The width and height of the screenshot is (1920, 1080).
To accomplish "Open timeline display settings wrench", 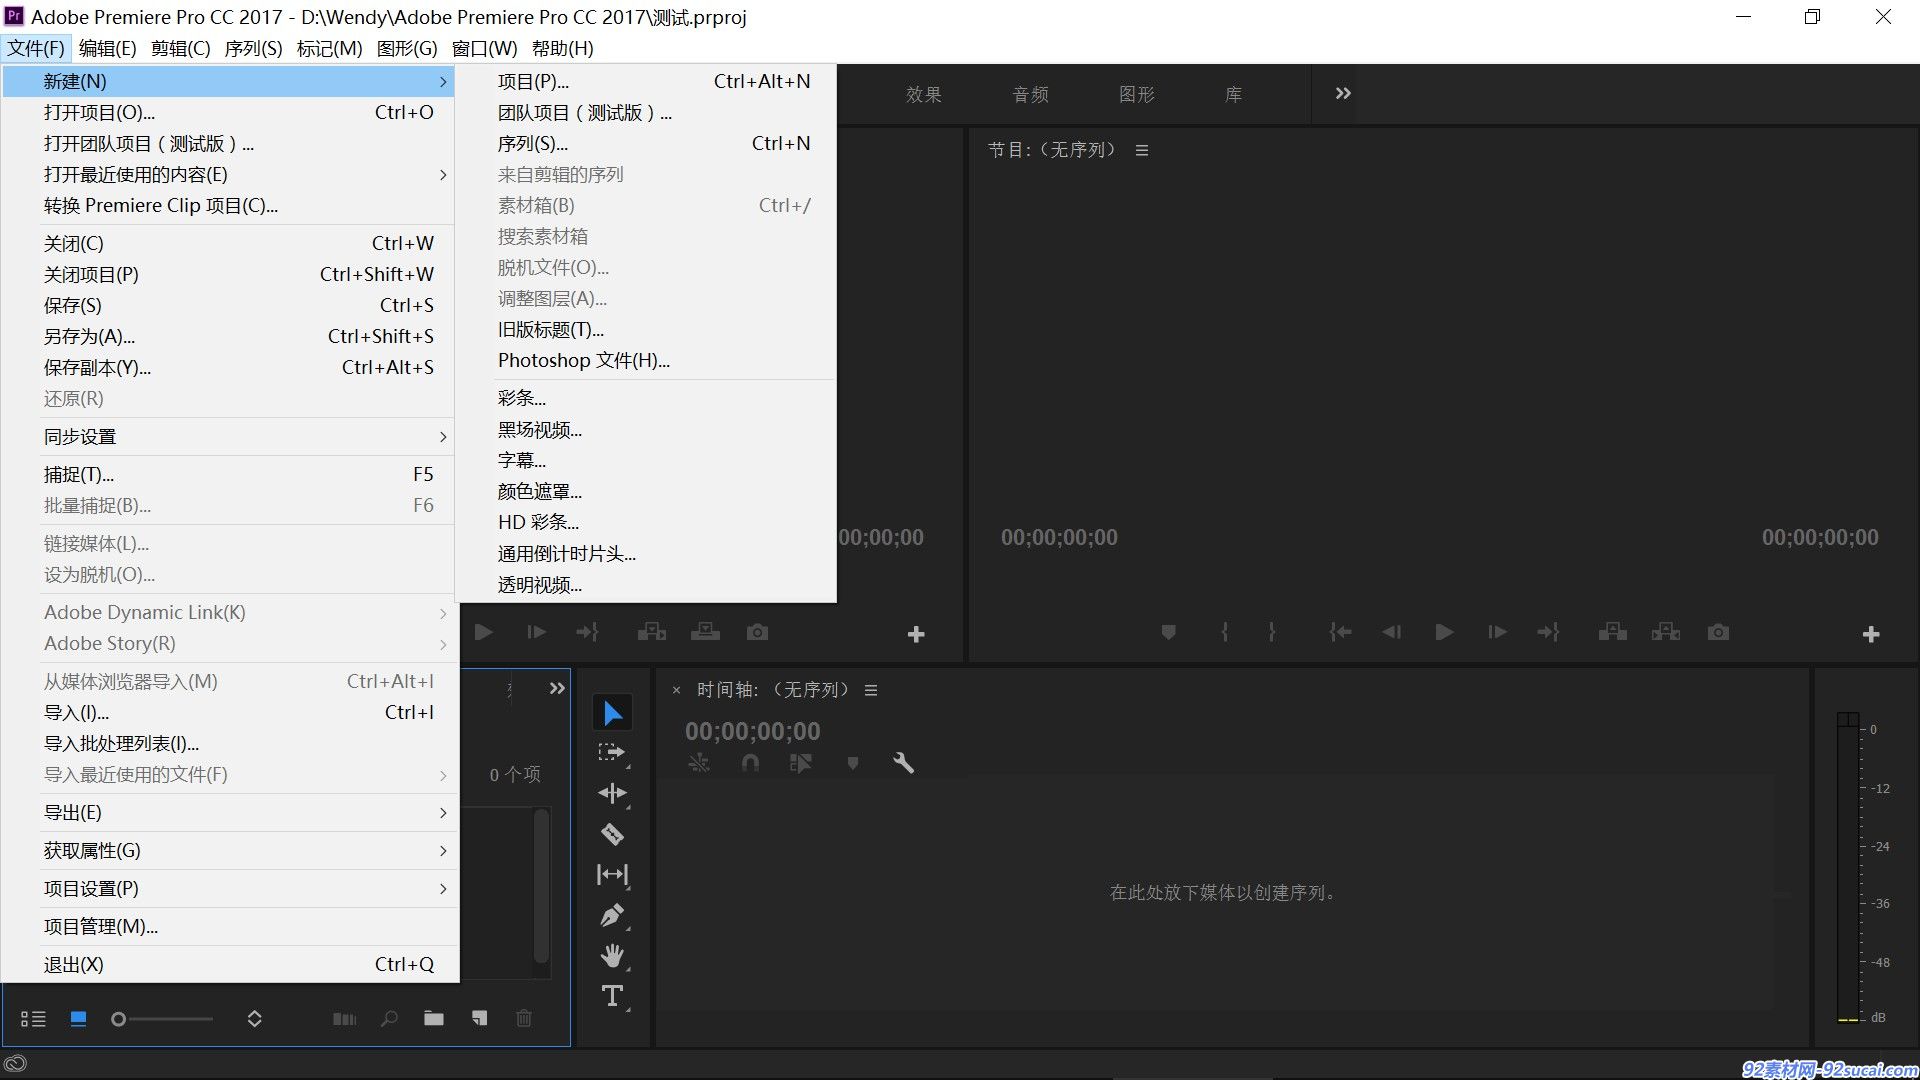I will coord(903,763).
